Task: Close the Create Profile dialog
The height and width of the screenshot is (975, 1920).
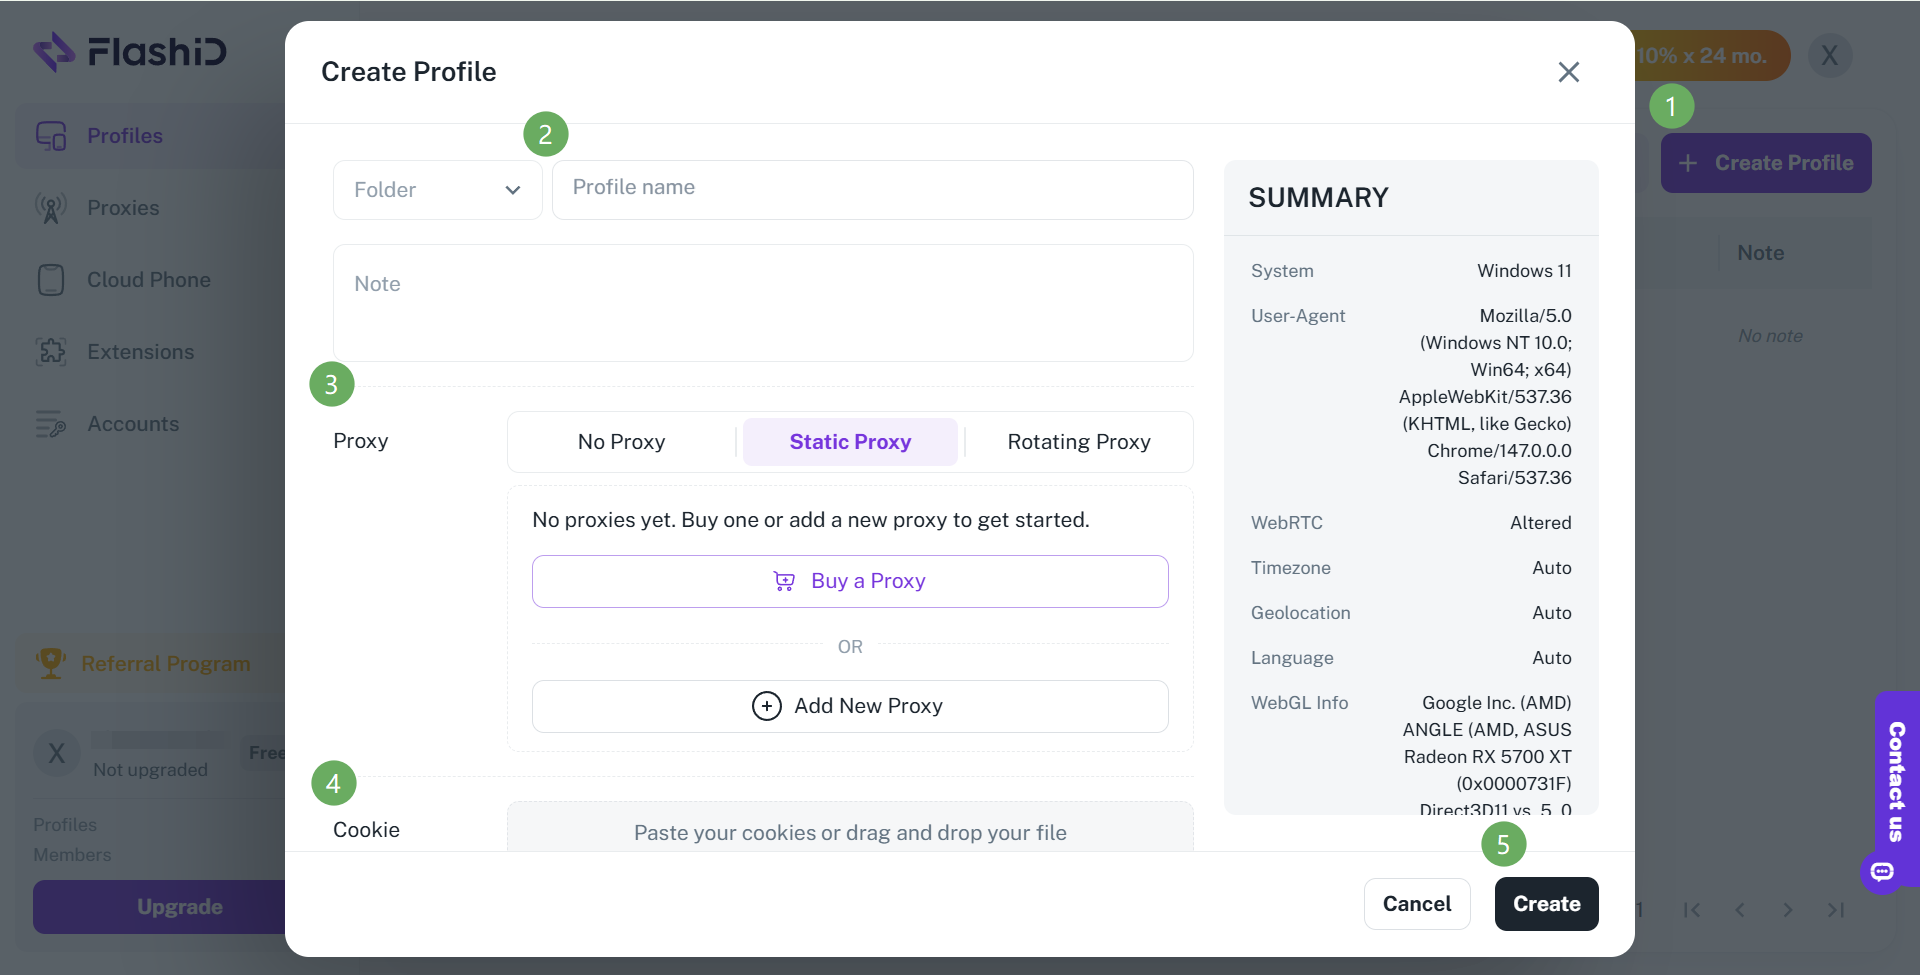Action: click(1569, 72)
